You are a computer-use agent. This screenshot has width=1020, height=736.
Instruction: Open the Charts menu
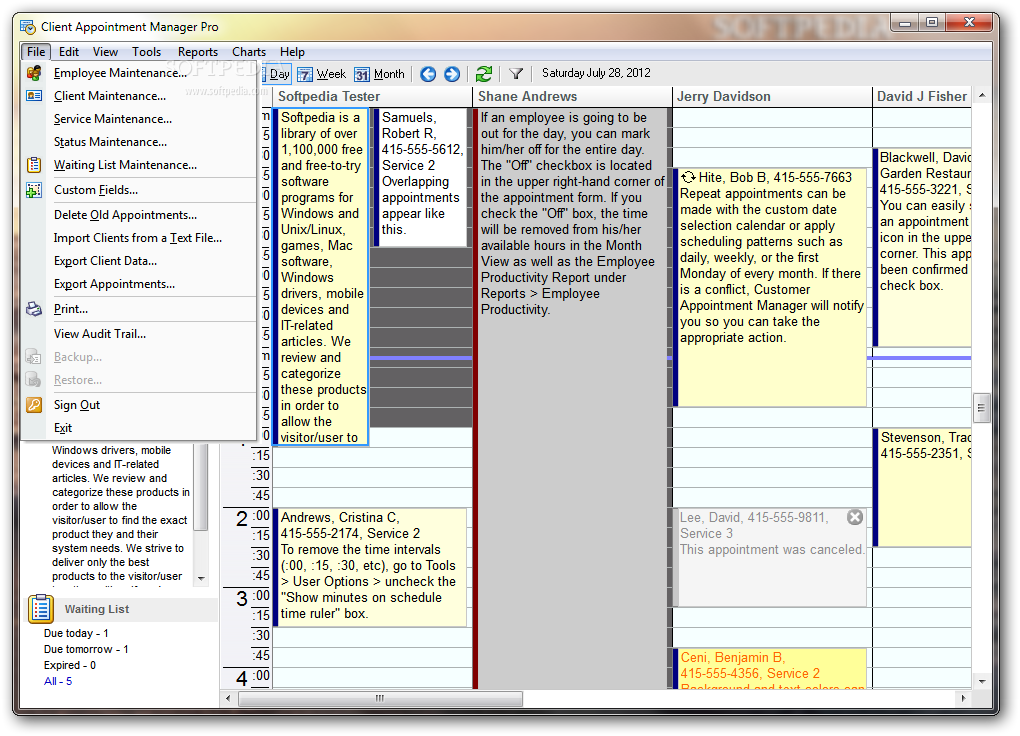(x=248, y=51)
